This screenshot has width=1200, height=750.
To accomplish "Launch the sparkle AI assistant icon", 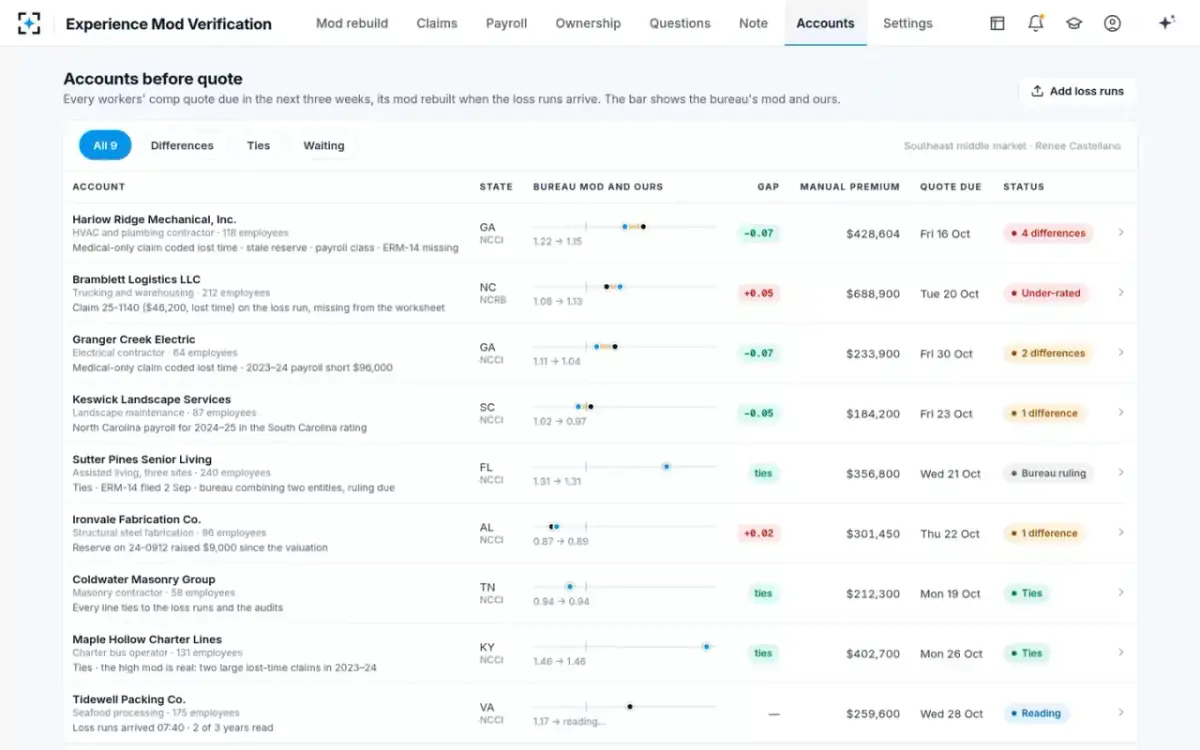I will click(1166, 23).
